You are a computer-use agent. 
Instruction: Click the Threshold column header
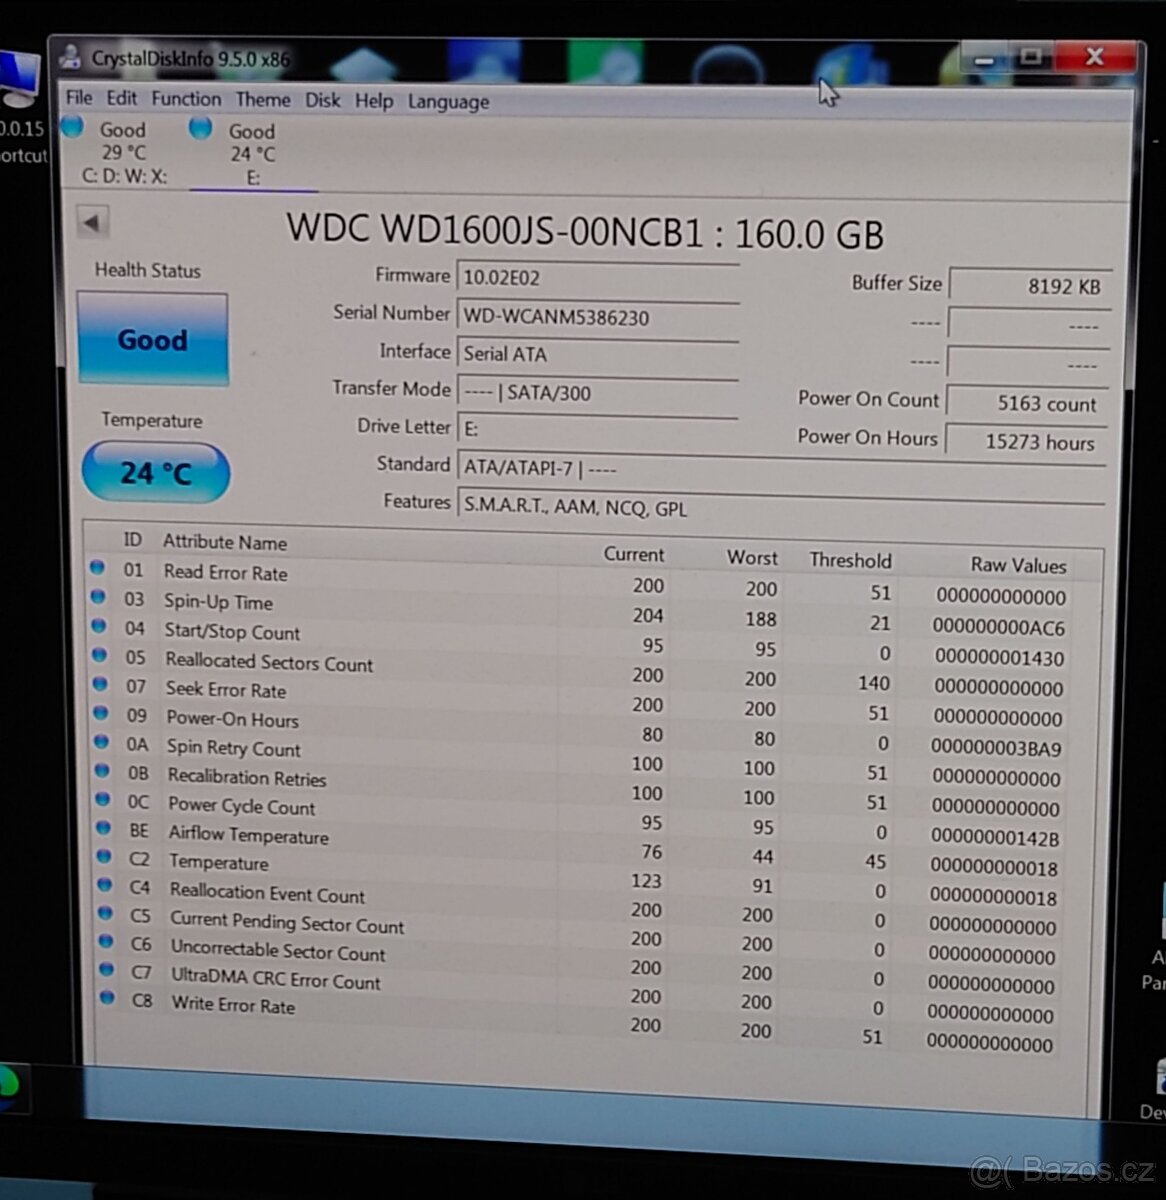coord(850,560)
